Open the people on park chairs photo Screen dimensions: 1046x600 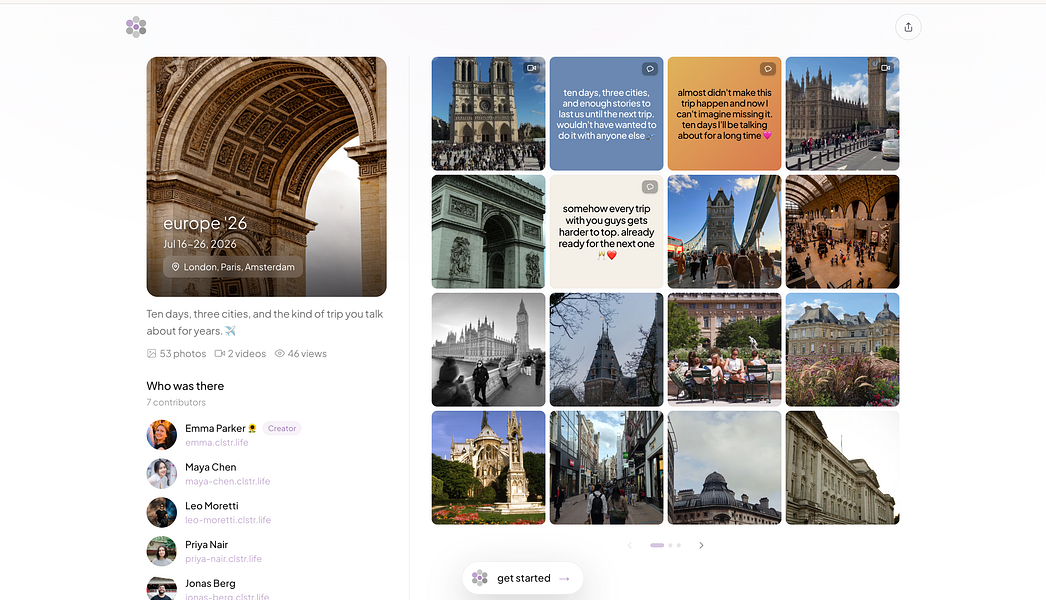pyautogui.click(x=724, y=350)
